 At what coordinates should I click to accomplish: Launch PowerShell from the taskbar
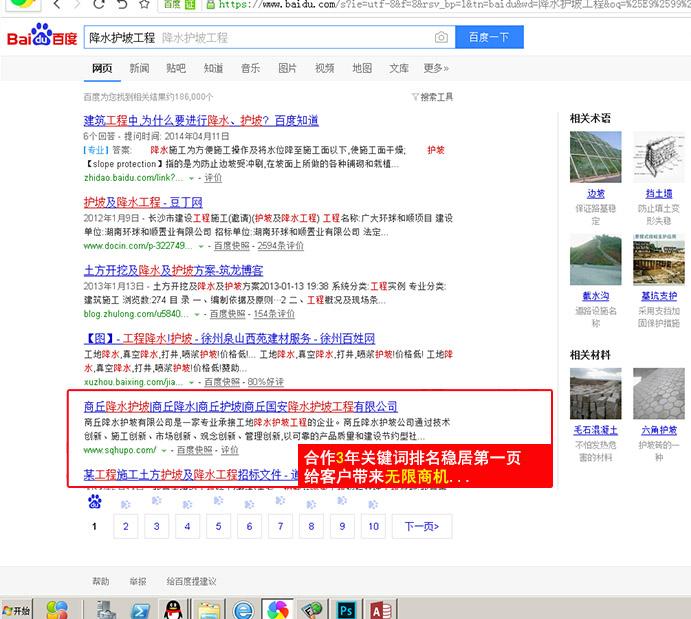coord(140,611)
